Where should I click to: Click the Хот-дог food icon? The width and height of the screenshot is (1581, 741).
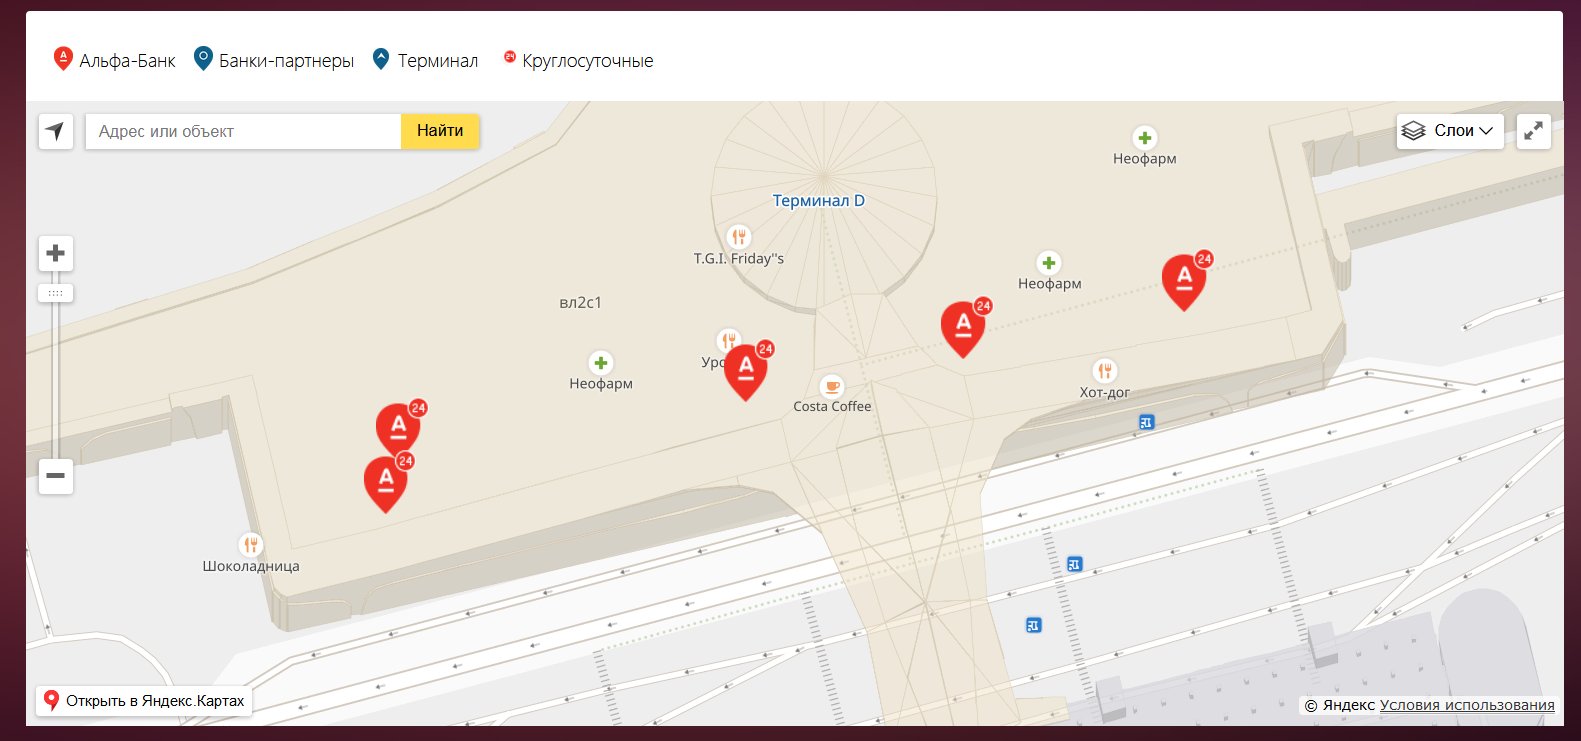1105,371
